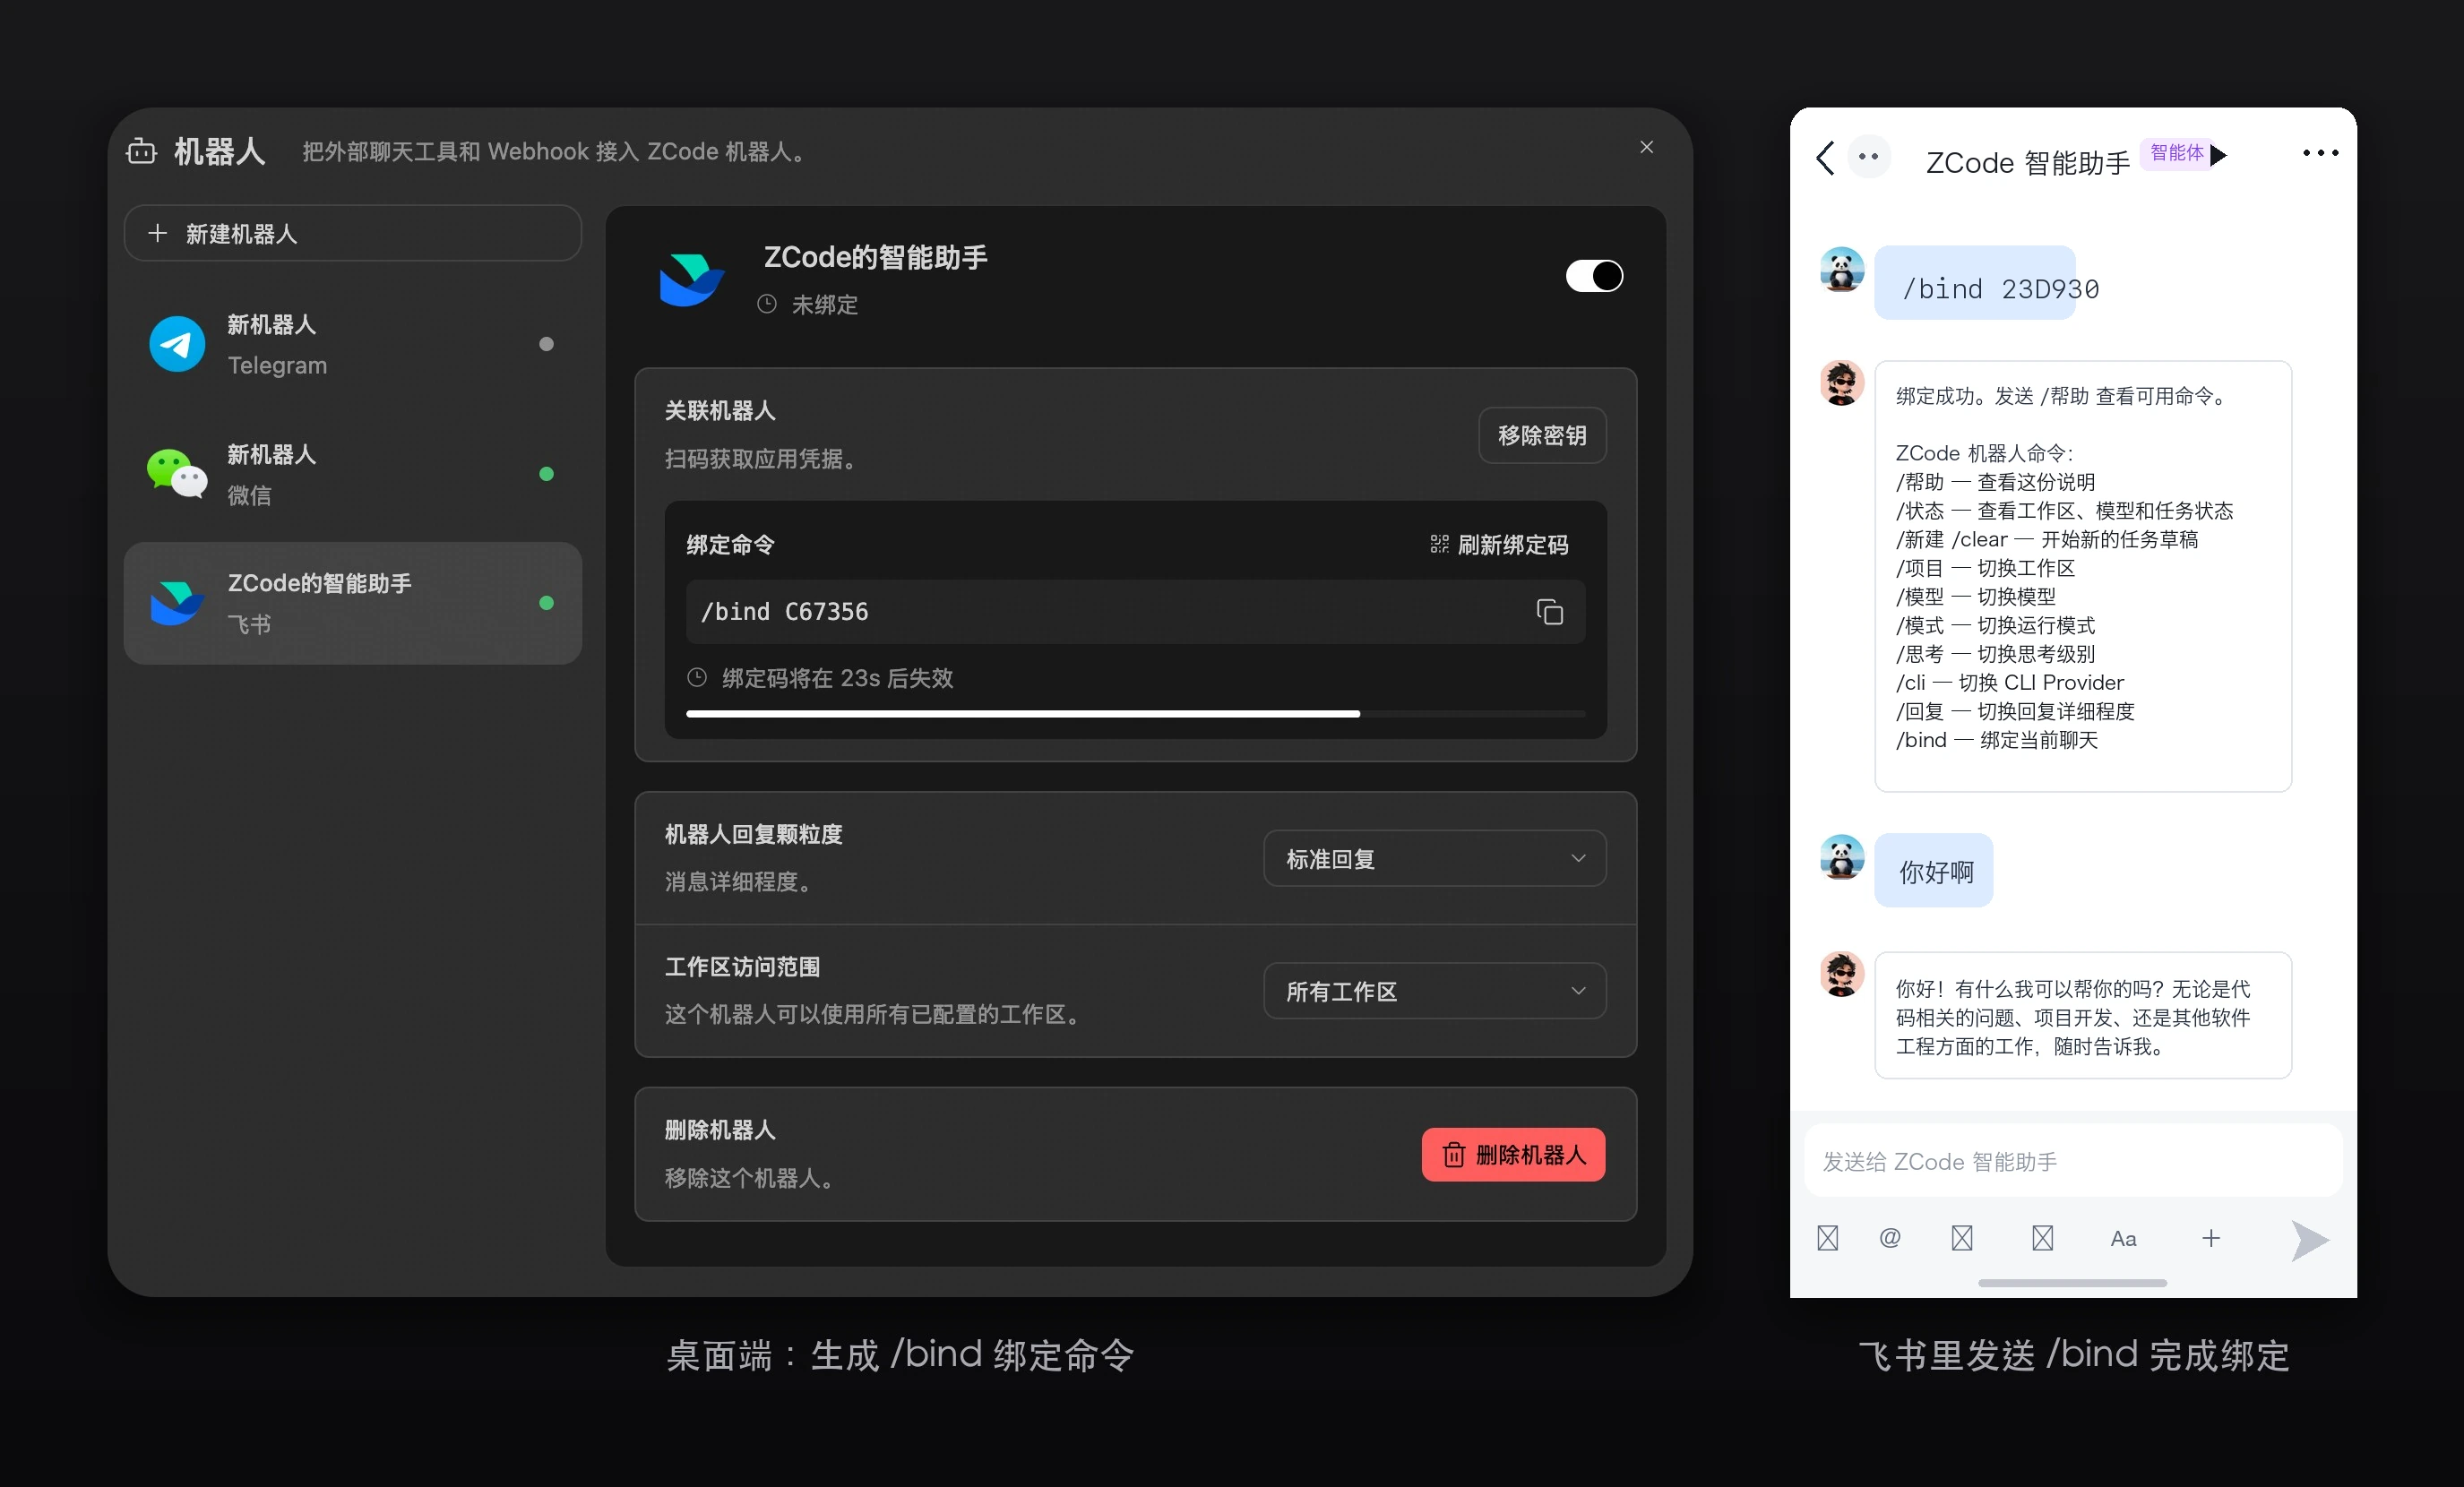Screen dimensions: 2464x1487
Task: Copy the /bind C67356 command
Action: pos(1550,611)
